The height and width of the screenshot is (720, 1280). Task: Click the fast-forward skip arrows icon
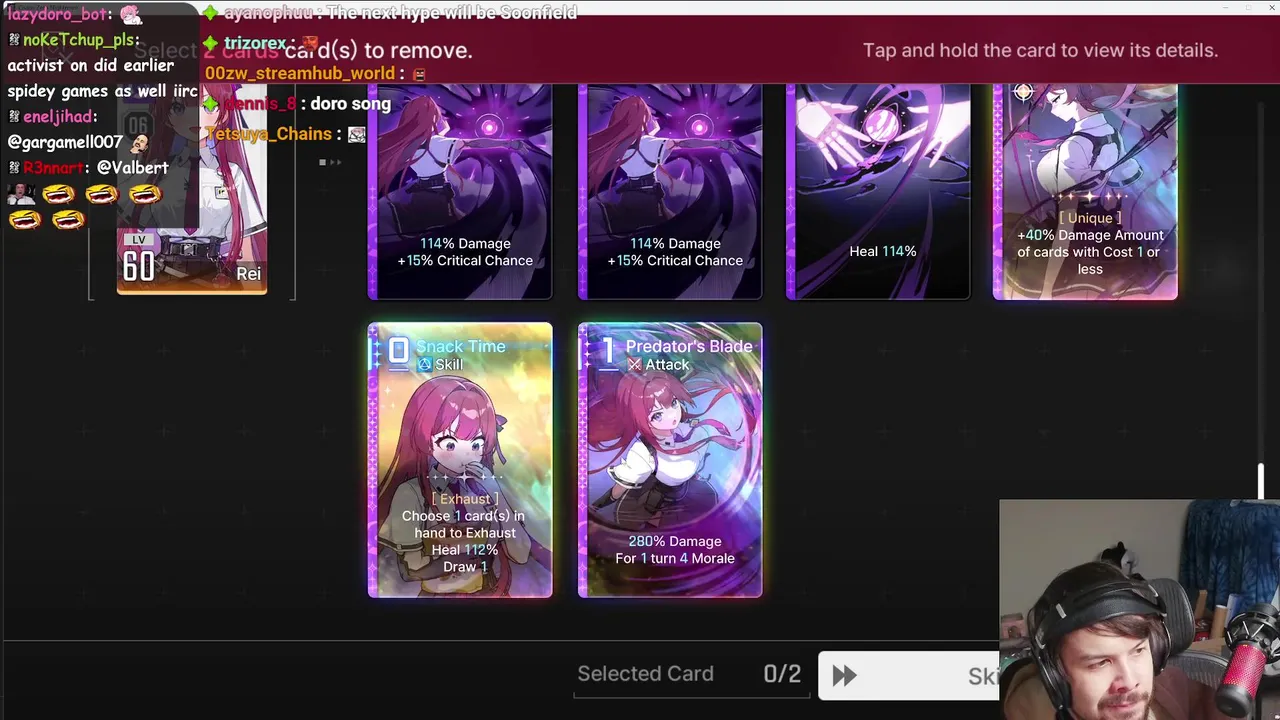pos(844,676)
